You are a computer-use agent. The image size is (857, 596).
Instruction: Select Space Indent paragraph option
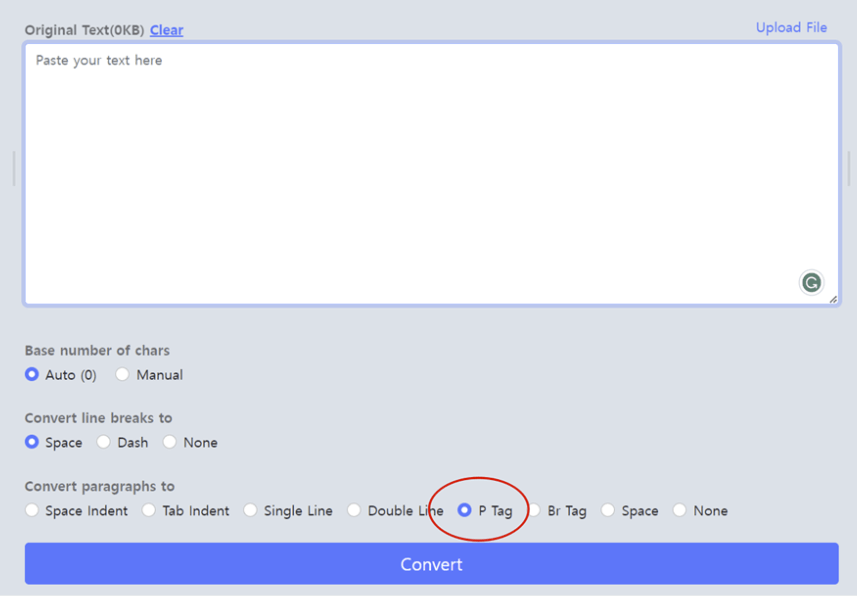click(x=32, y=510)
